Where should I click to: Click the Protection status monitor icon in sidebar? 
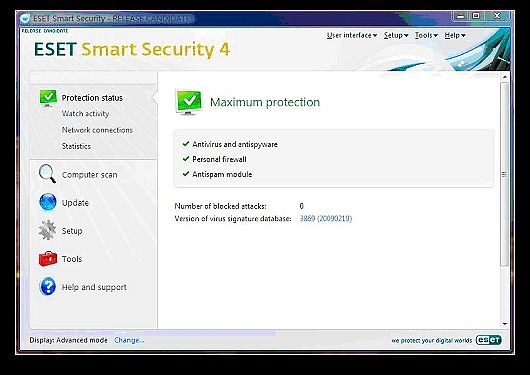click(48, 98)
